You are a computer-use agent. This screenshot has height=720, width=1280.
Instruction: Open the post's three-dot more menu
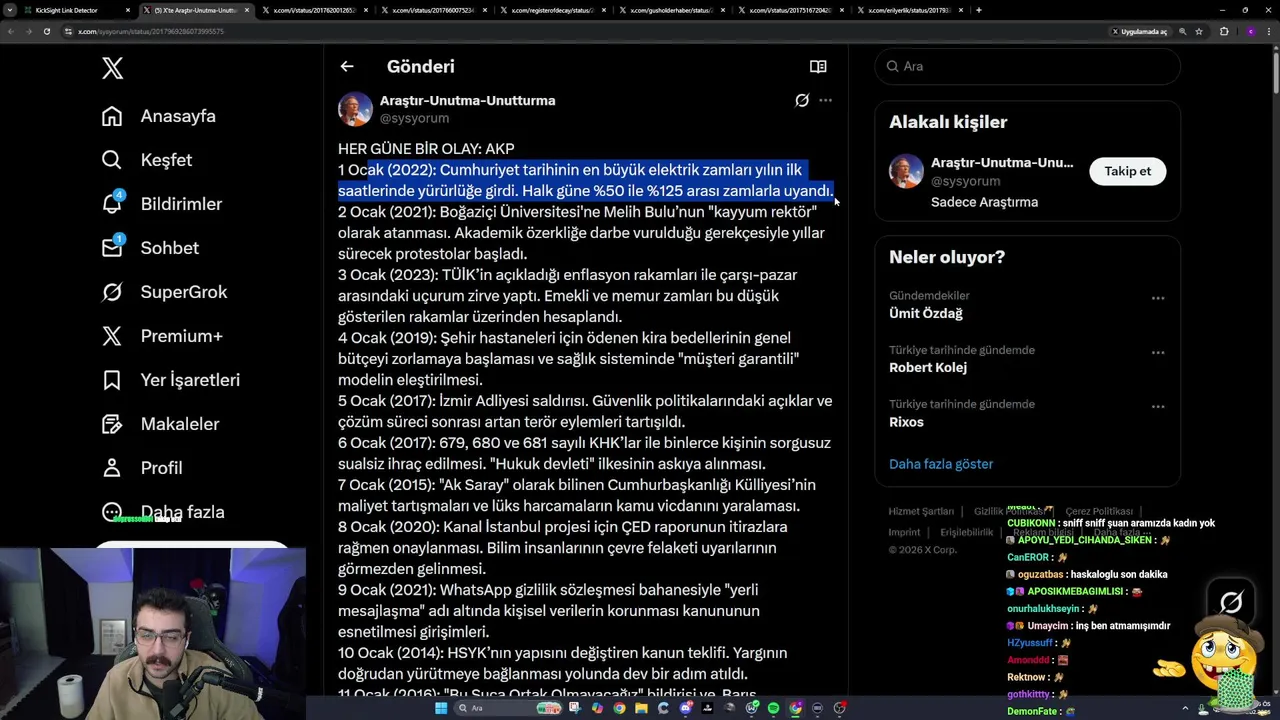coord(825,100)
